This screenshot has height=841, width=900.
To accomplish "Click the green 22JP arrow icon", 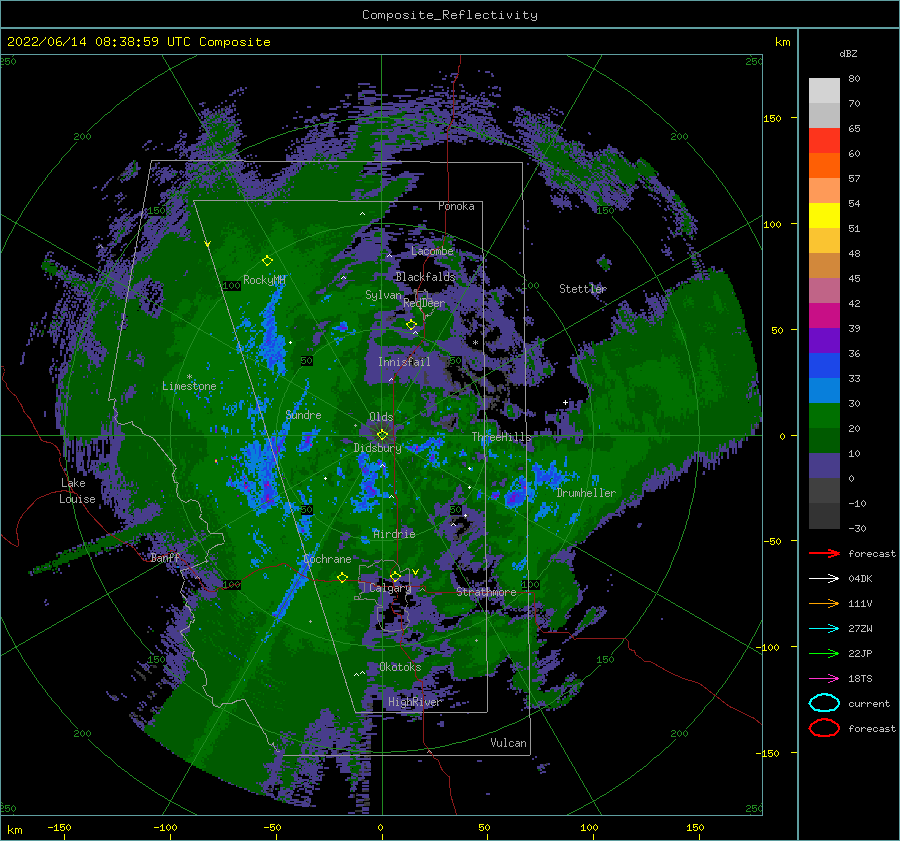I will pos(824,653).
